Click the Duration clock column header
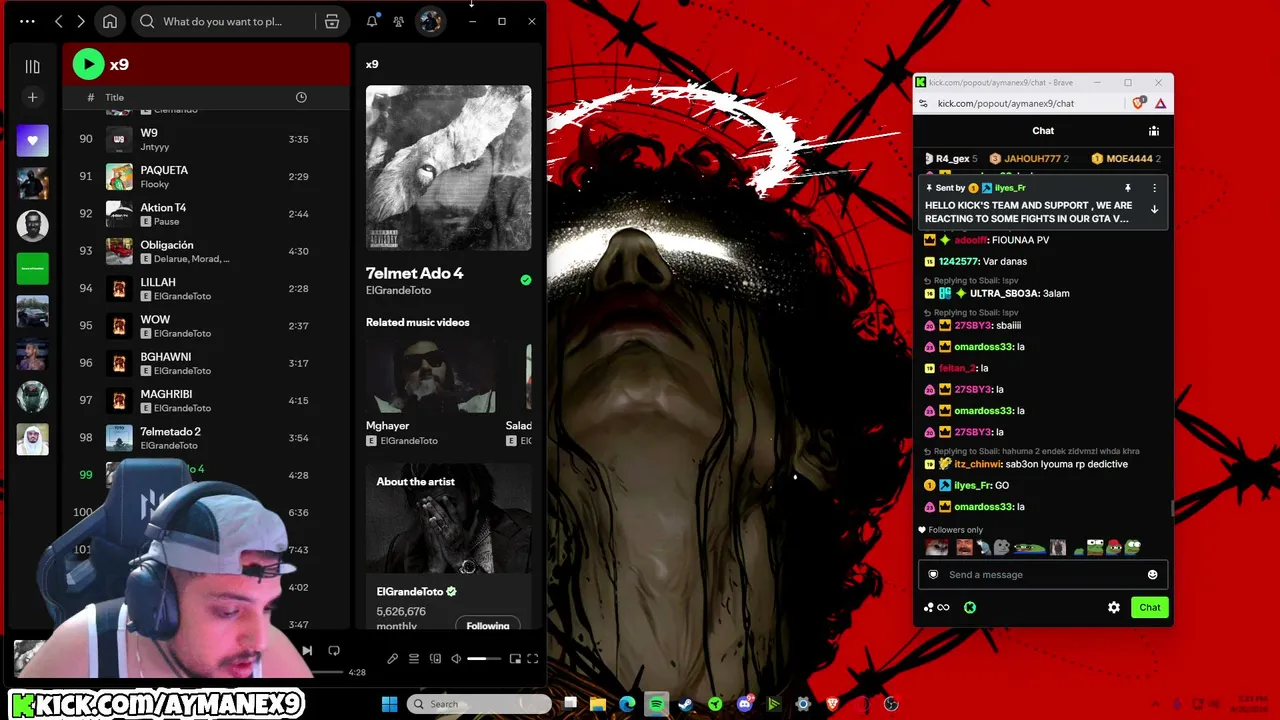This screenshot has height=720, width=1280. [x=301, y=97]
